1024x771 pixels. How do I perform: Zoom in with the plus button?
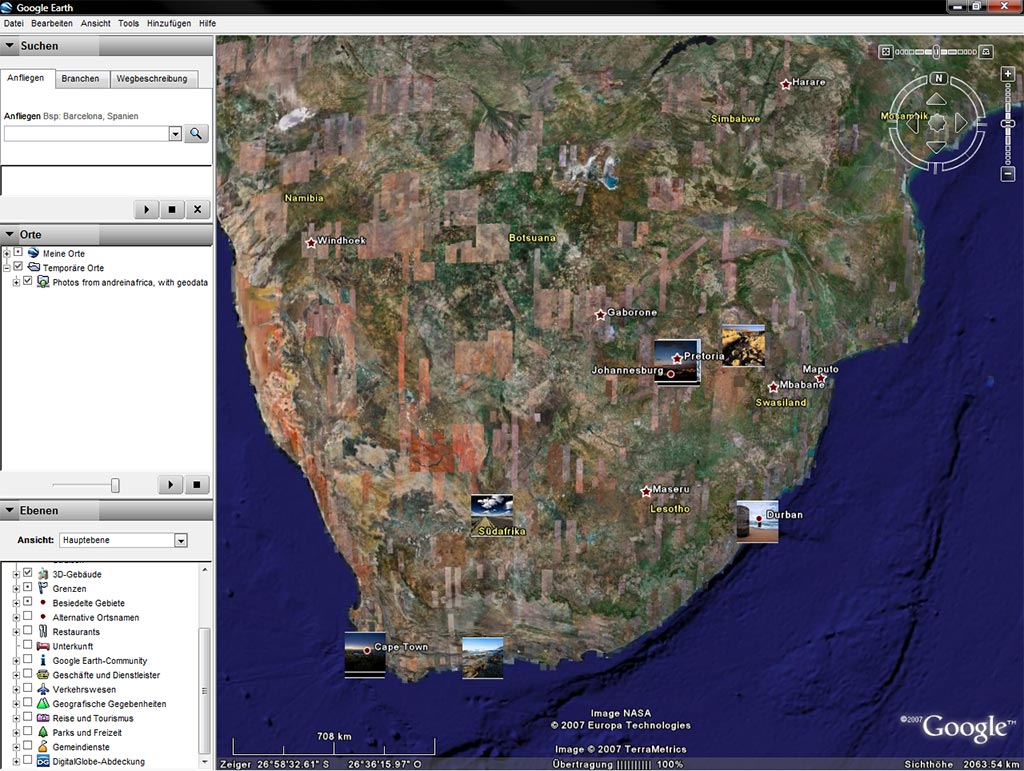coord(1008,74)
